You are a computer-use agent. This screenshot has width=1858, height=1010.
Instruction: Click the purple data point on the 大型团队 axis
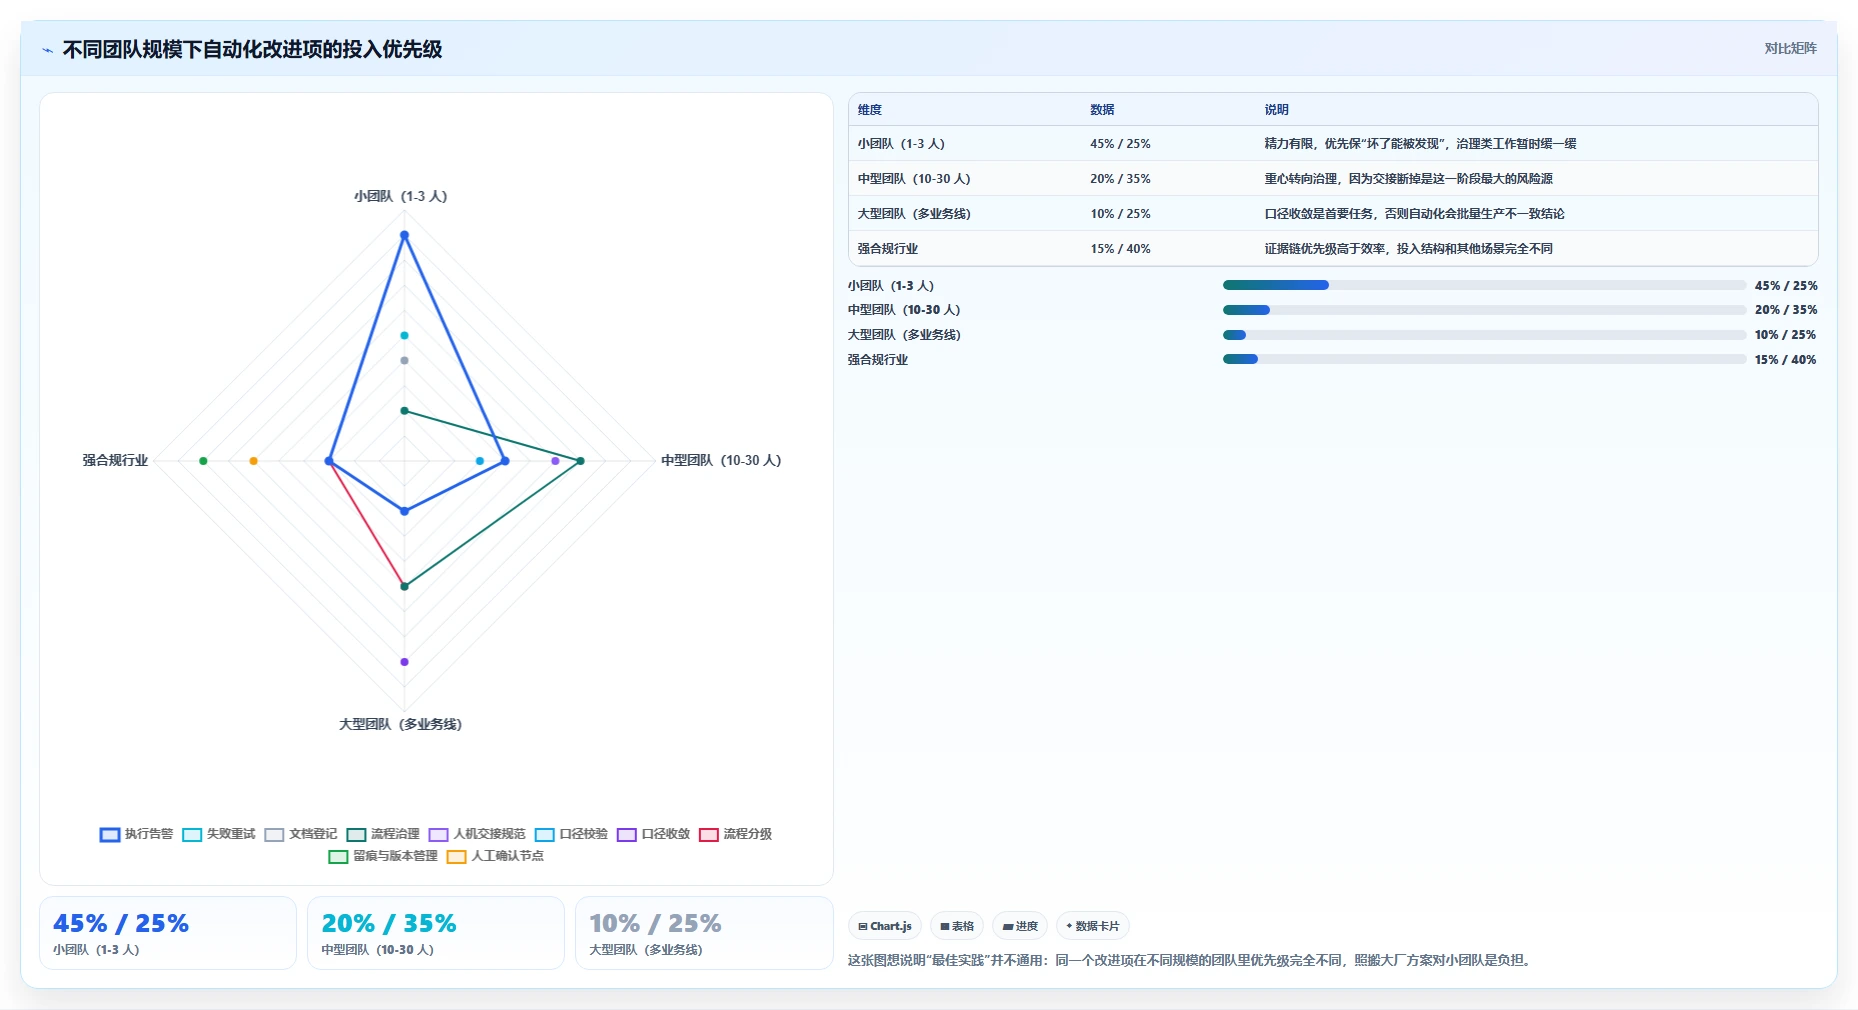(x=404, y=662)
